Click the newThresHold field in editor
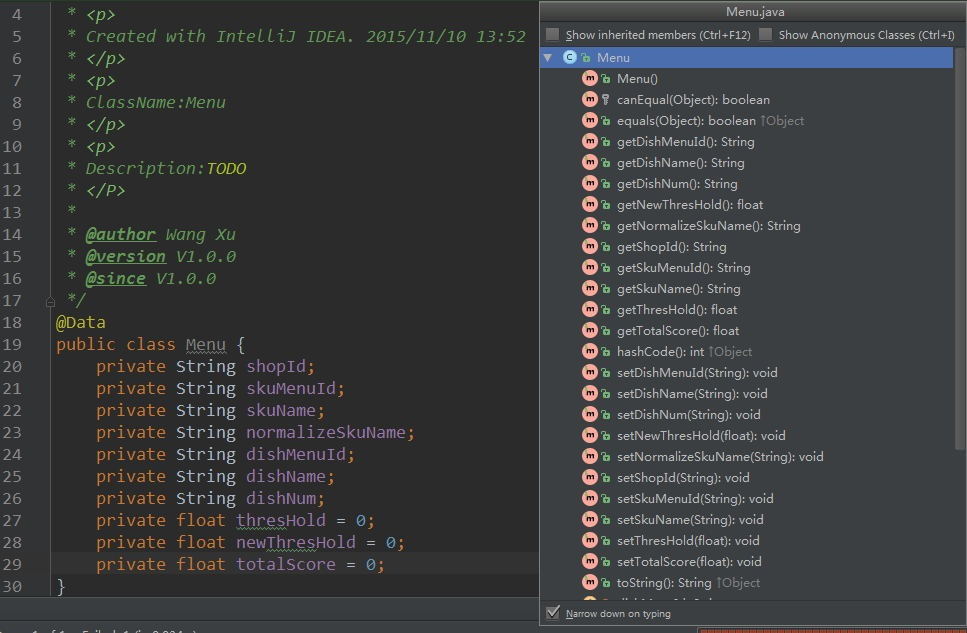This screenshot has width=967, height=633. click(x=295, y=542)
